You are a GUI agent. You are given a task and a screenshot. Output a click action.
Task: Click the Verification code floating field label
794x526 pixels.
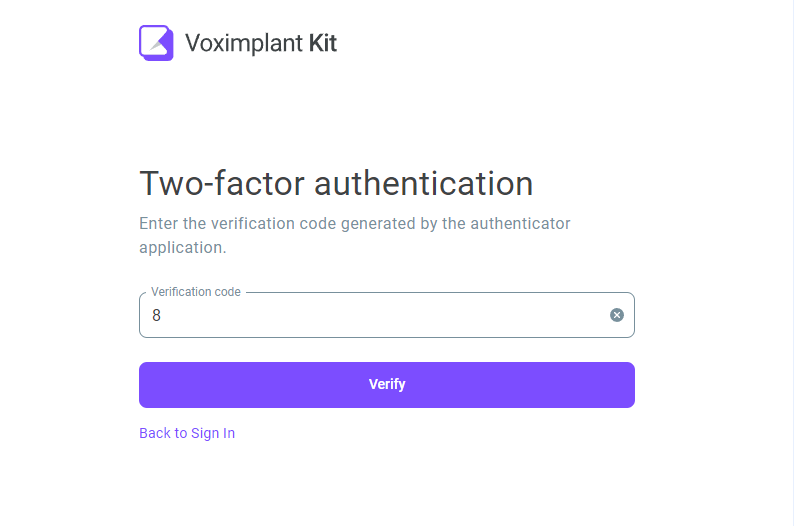[195, 292]
